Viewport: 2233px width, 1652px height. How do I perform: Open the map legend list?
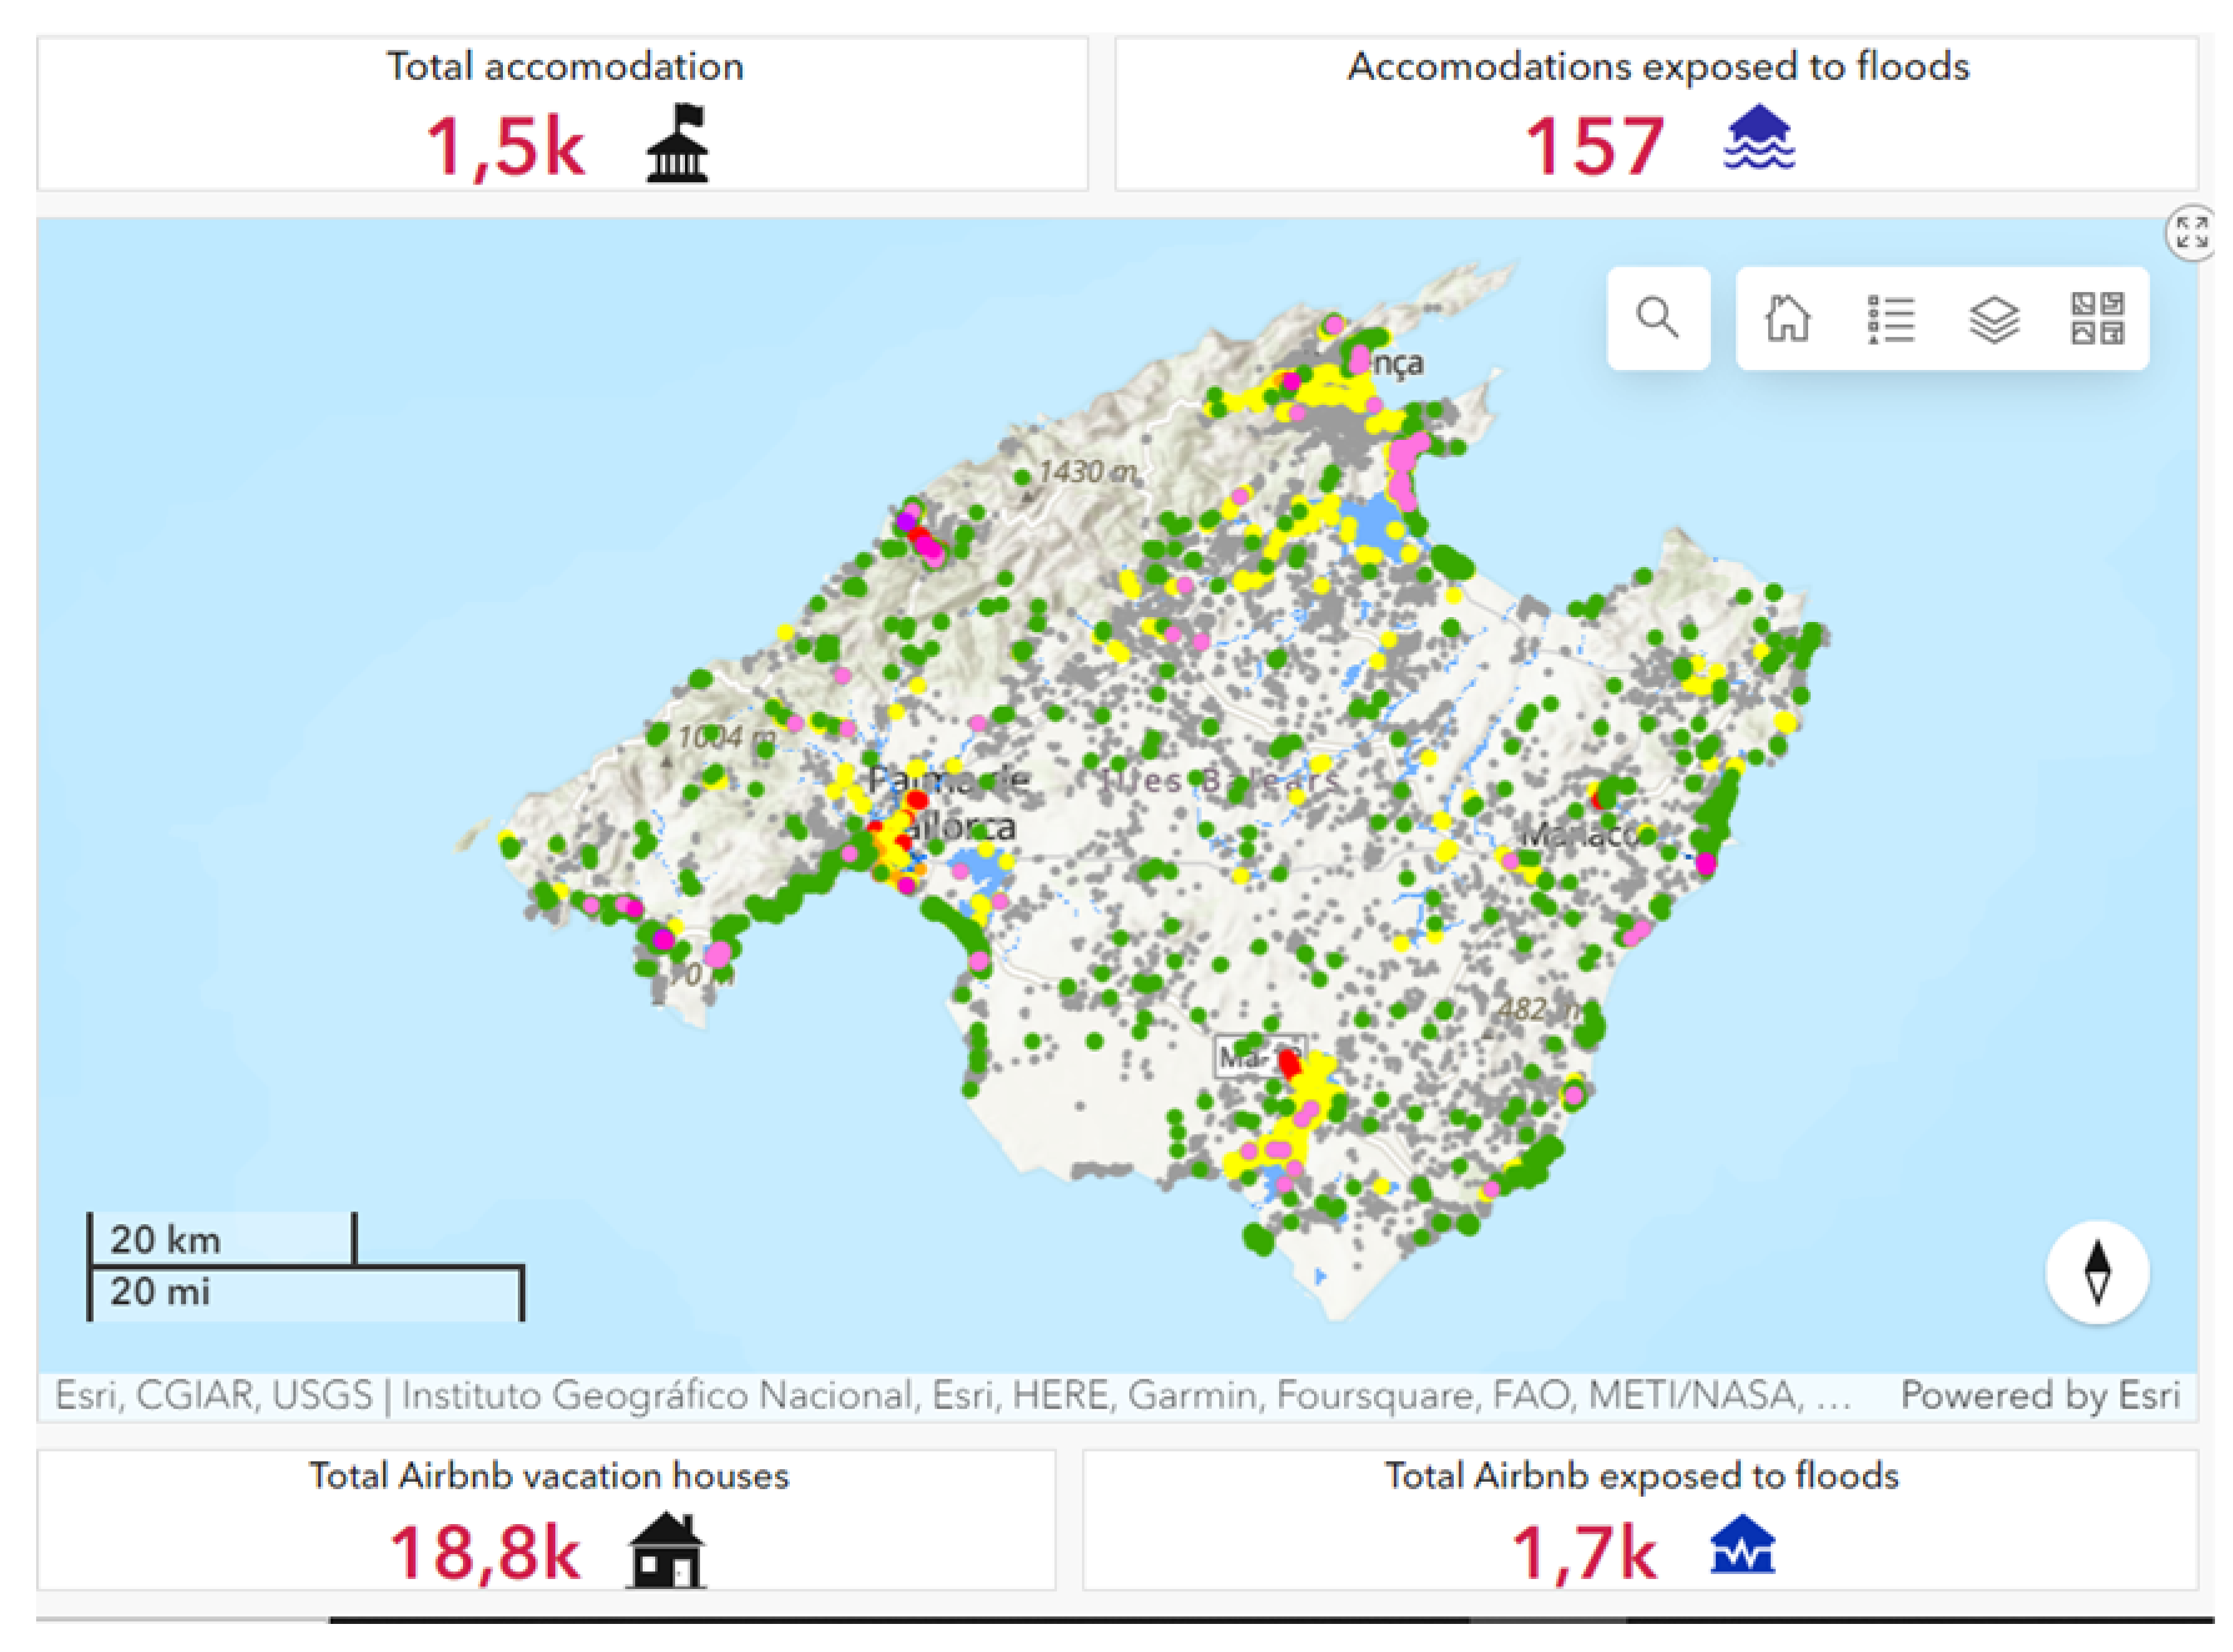click(x=1890, y=318)
